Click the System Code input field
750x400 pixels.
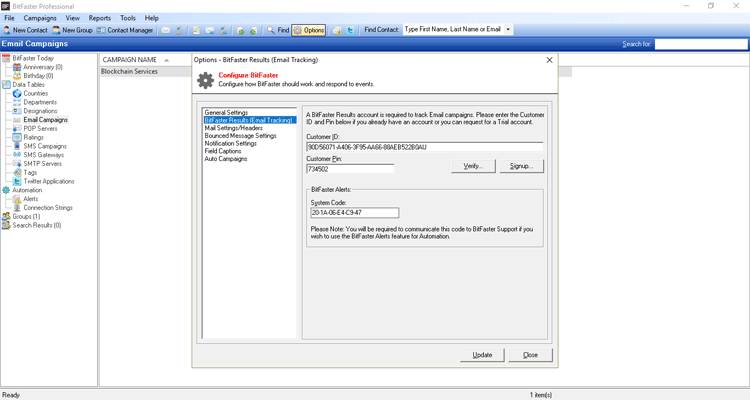(354, 212)
